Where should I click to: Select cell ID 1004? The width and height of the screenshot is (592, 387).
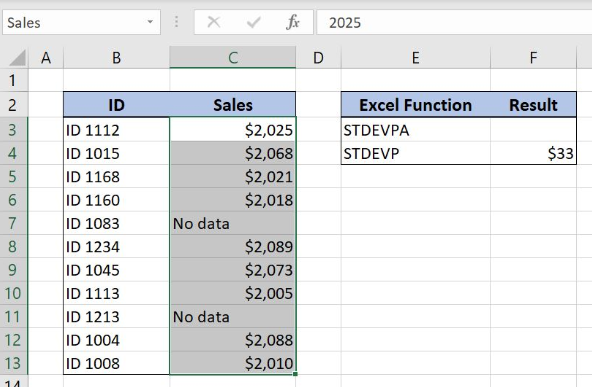point(117,340)
